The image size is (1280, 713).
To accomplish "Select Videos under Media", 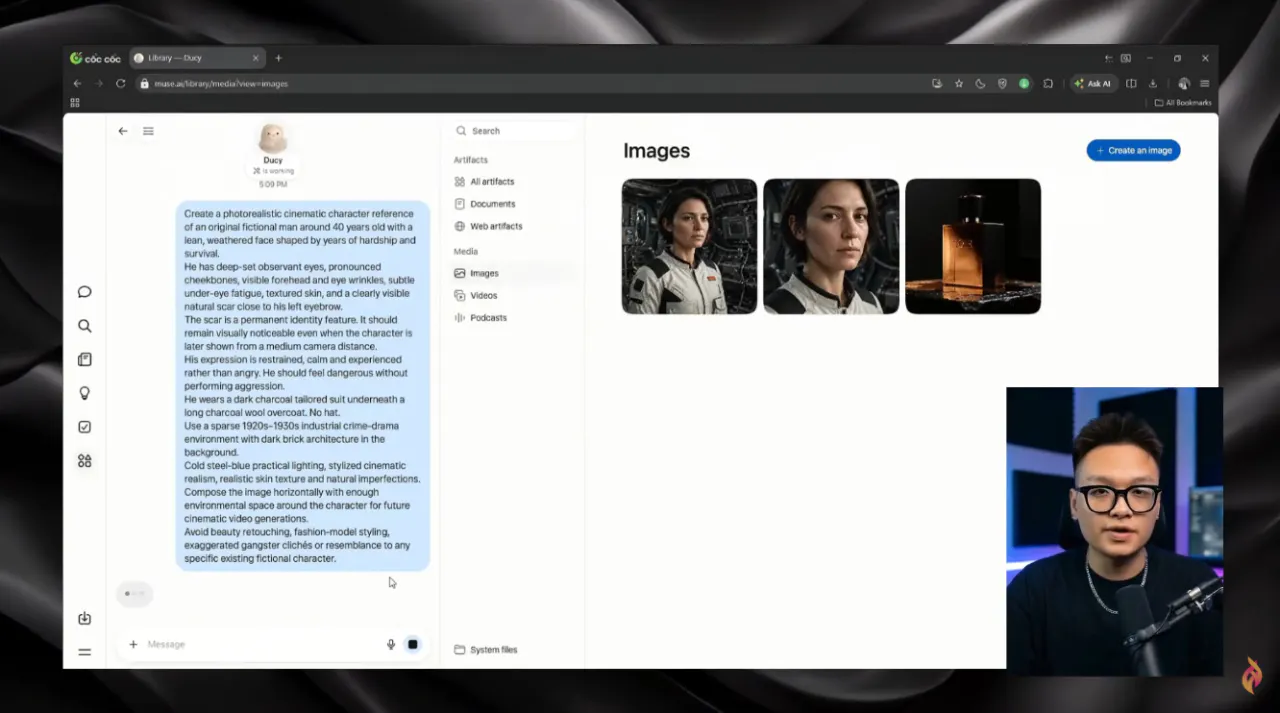I will click(x=514, y=295).
